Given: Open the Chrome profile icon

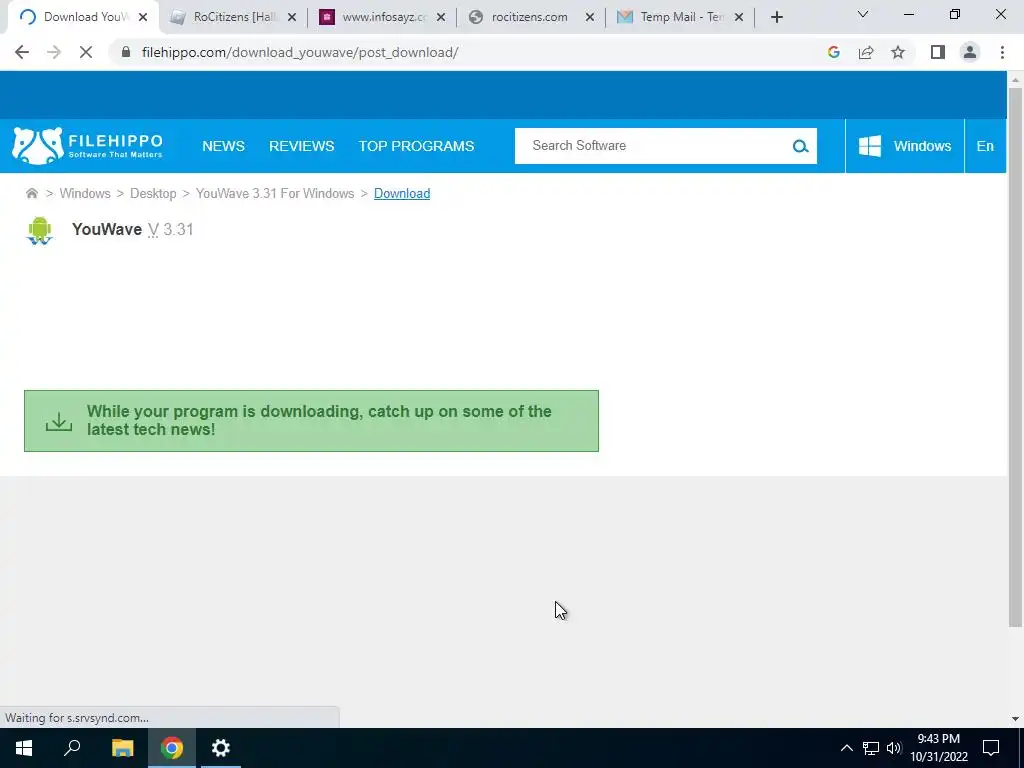Looking at the screenshot, I should [x=970, y=52].
